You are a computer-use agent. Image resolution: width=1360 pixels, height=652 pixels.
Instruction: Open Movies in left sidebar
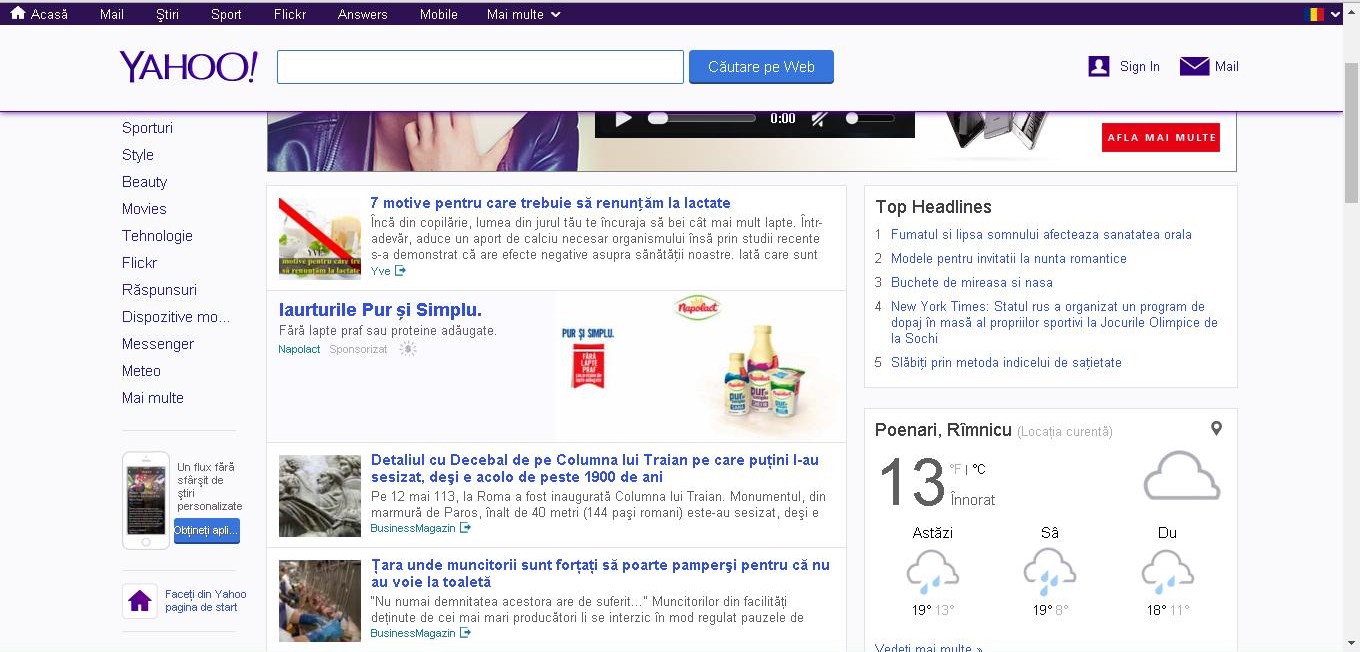pyautogui.click(x=144, y=209)
